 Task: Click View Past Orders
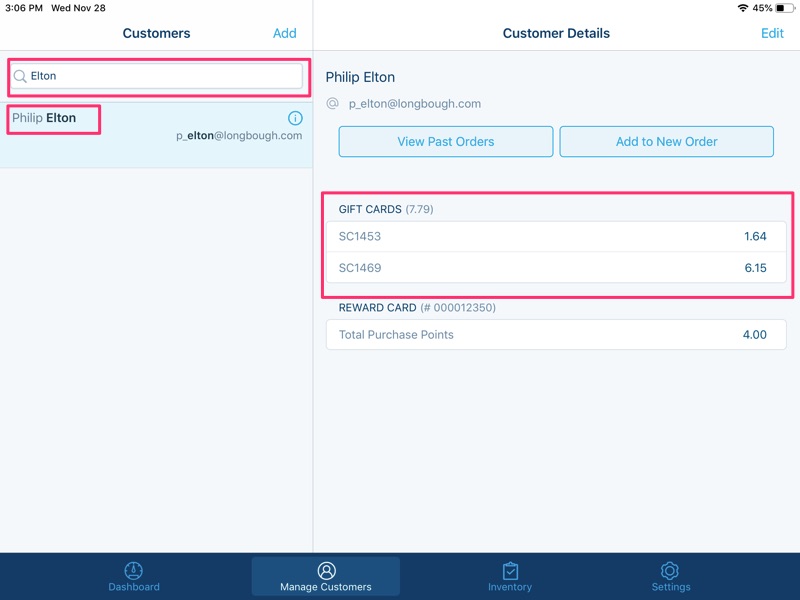tap(446, 141)
